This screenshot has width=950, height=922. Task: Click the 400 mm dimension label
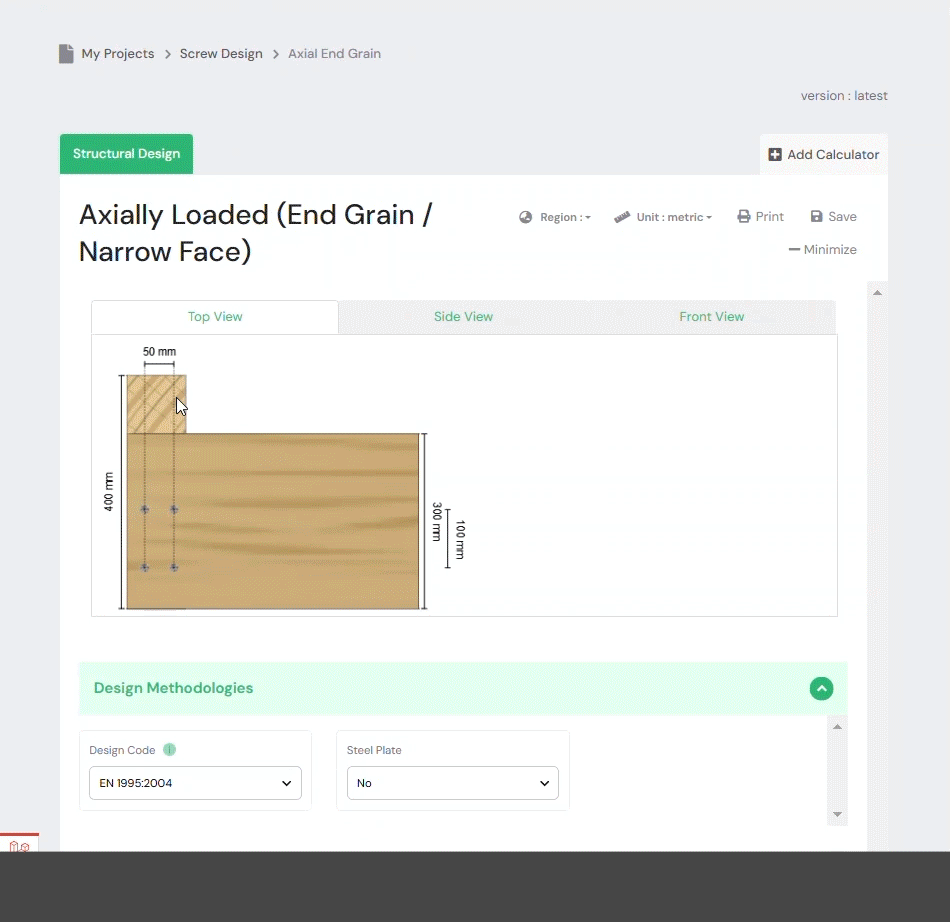(108, 492)
